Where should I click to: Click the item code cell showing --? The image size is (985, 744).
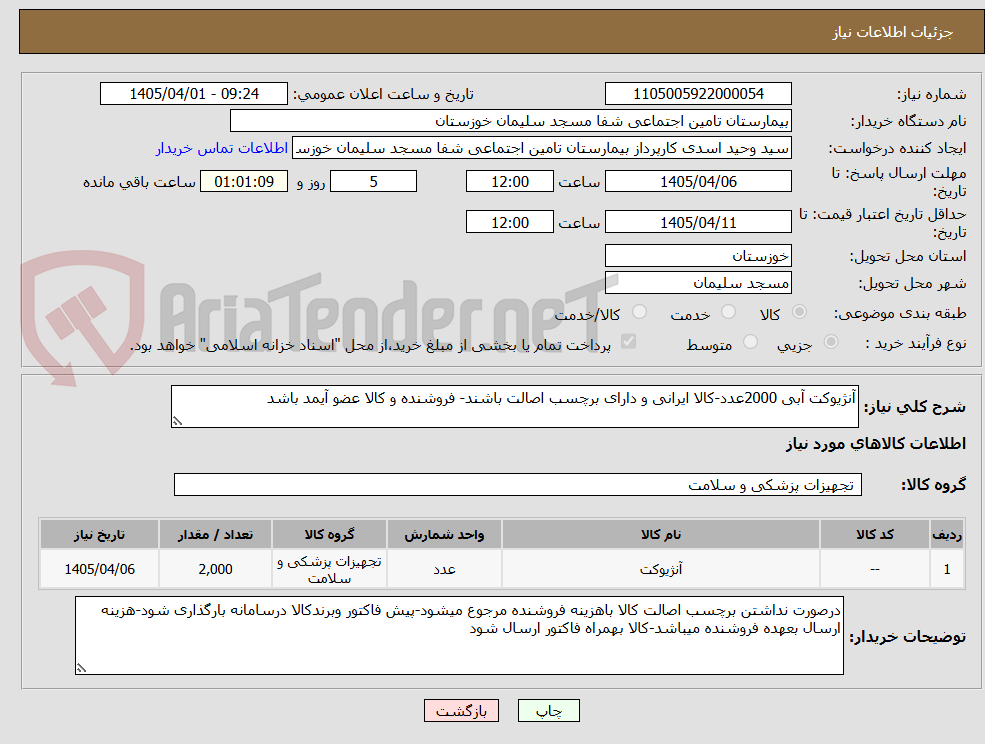click(x=874, y=569)
